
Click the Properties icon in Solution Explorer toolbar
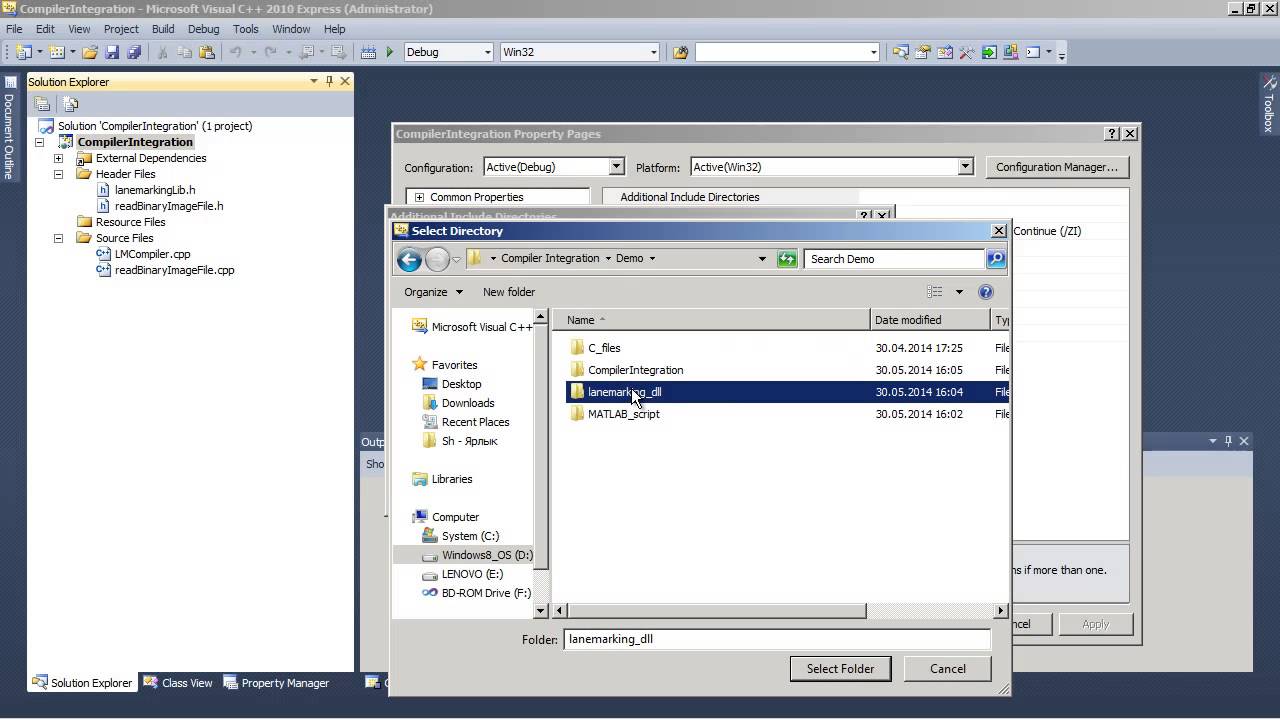(42, 104)
